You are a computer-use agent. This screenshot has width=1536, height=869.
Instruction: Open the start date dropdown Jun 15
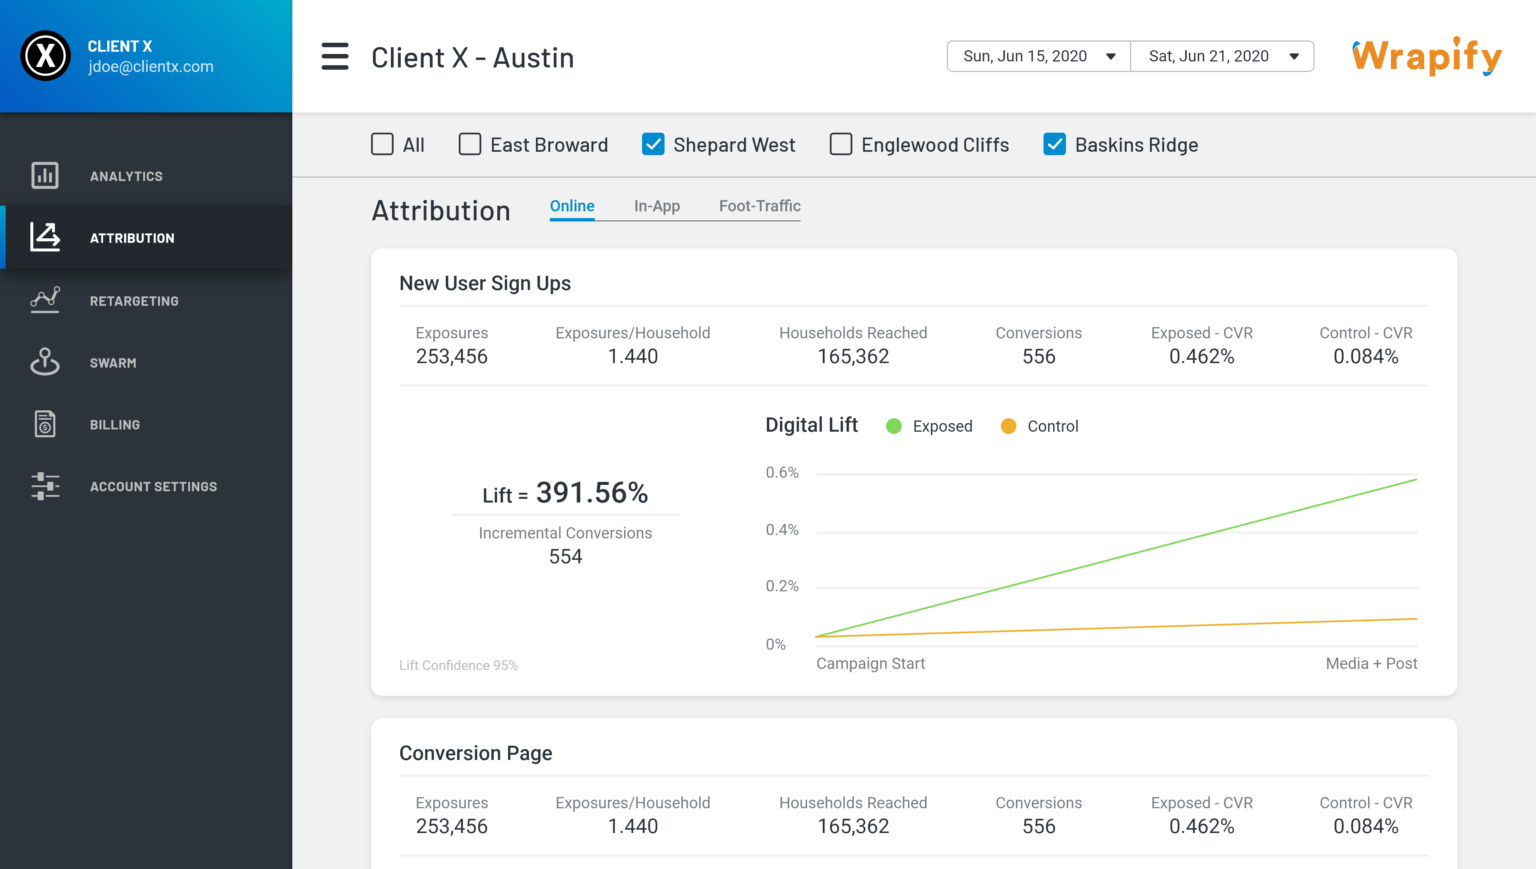(1038, 57)
